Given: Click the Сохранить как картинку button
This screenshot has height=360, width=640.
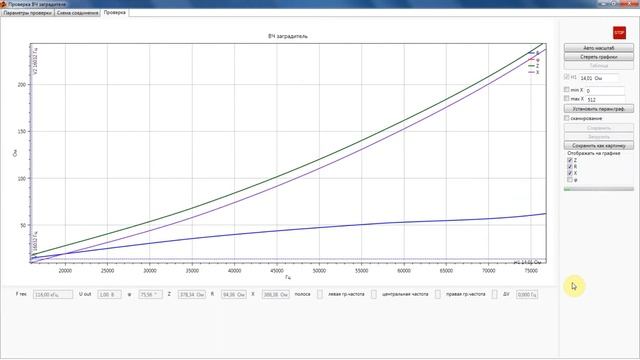Looking at the screenshot, I should pyautogui.click(x=599, y=145).
